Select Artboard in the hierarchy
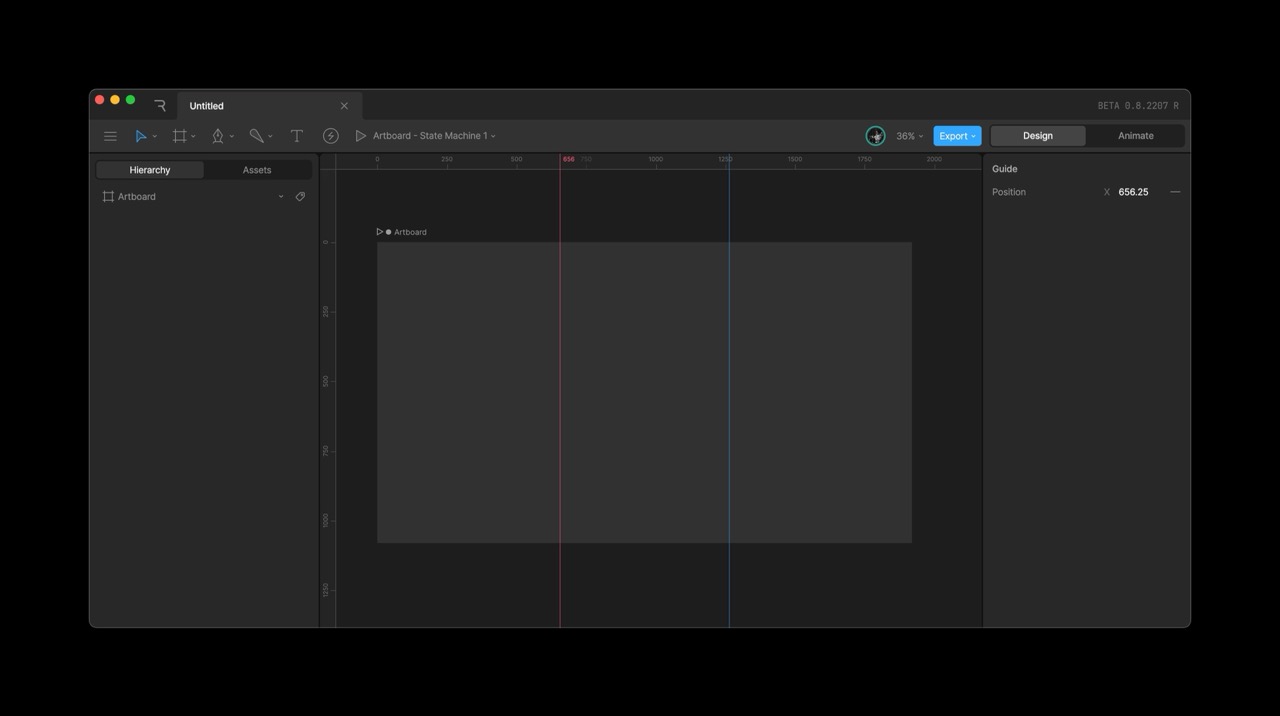The image size is (1280, 716). 137,197
